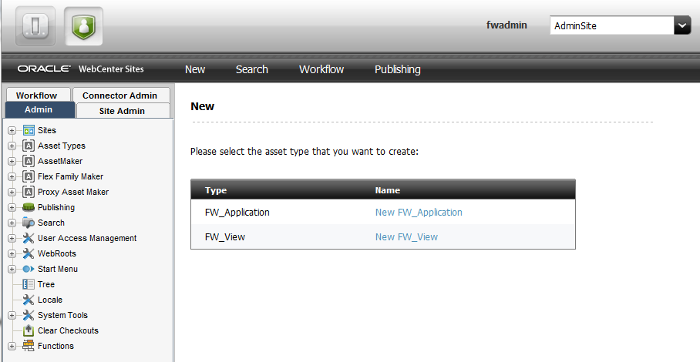
Task: Click the Tree node icon
Action: (x=29, y=284)
